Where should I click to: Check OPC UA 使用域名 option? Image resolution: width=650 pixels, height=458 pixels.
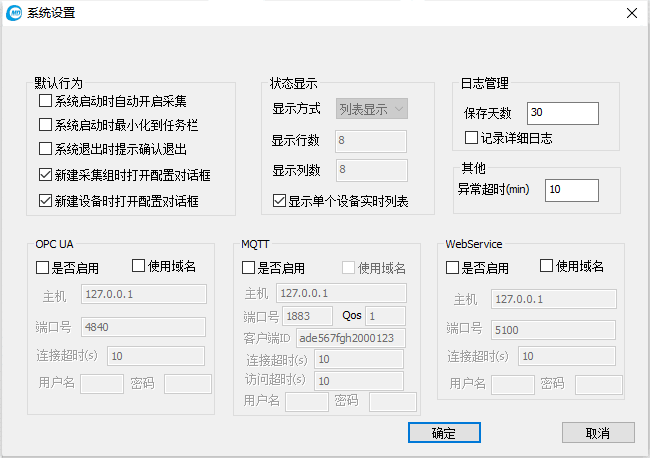139,266
